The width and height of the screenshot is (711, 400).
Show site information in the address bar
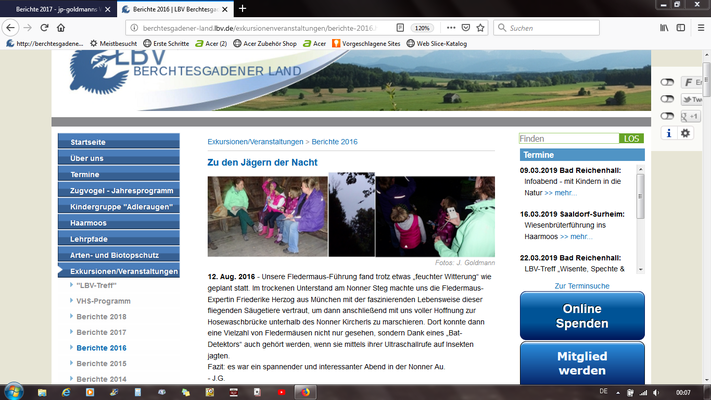click(x=134, y=28)
